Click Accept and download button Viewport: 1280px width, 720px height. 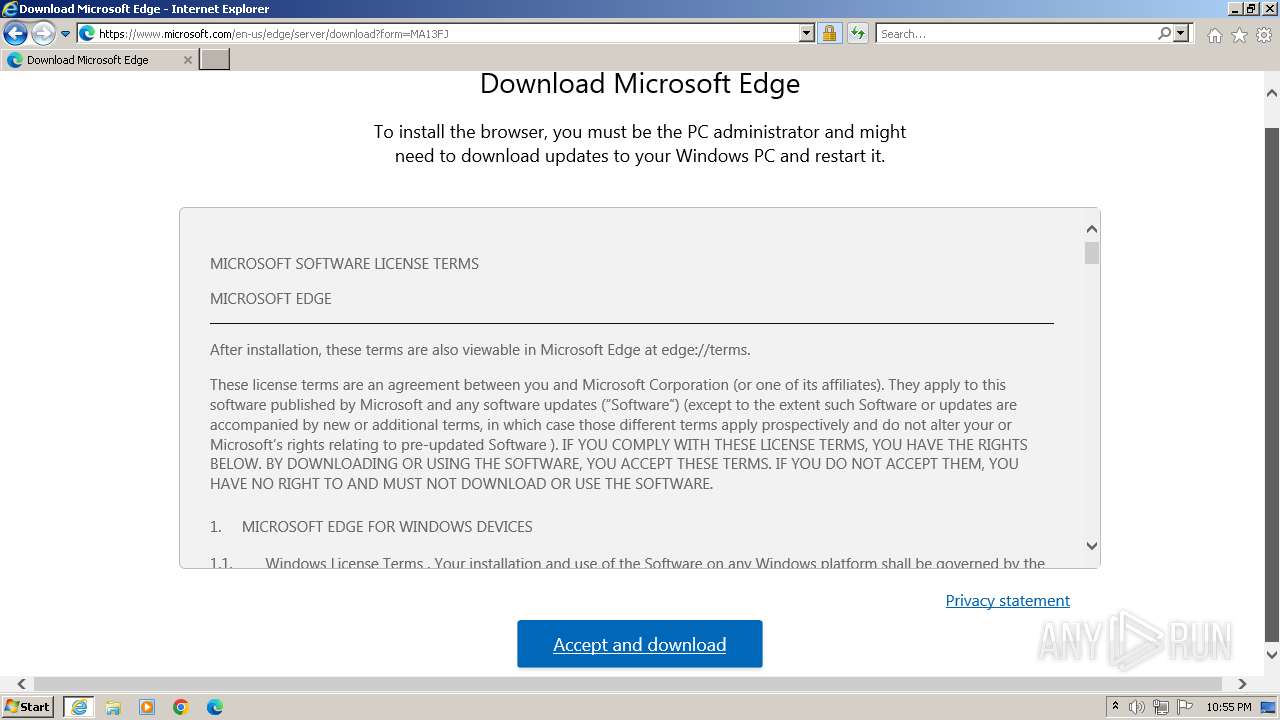pyautogui.click(x=640, y=644)
